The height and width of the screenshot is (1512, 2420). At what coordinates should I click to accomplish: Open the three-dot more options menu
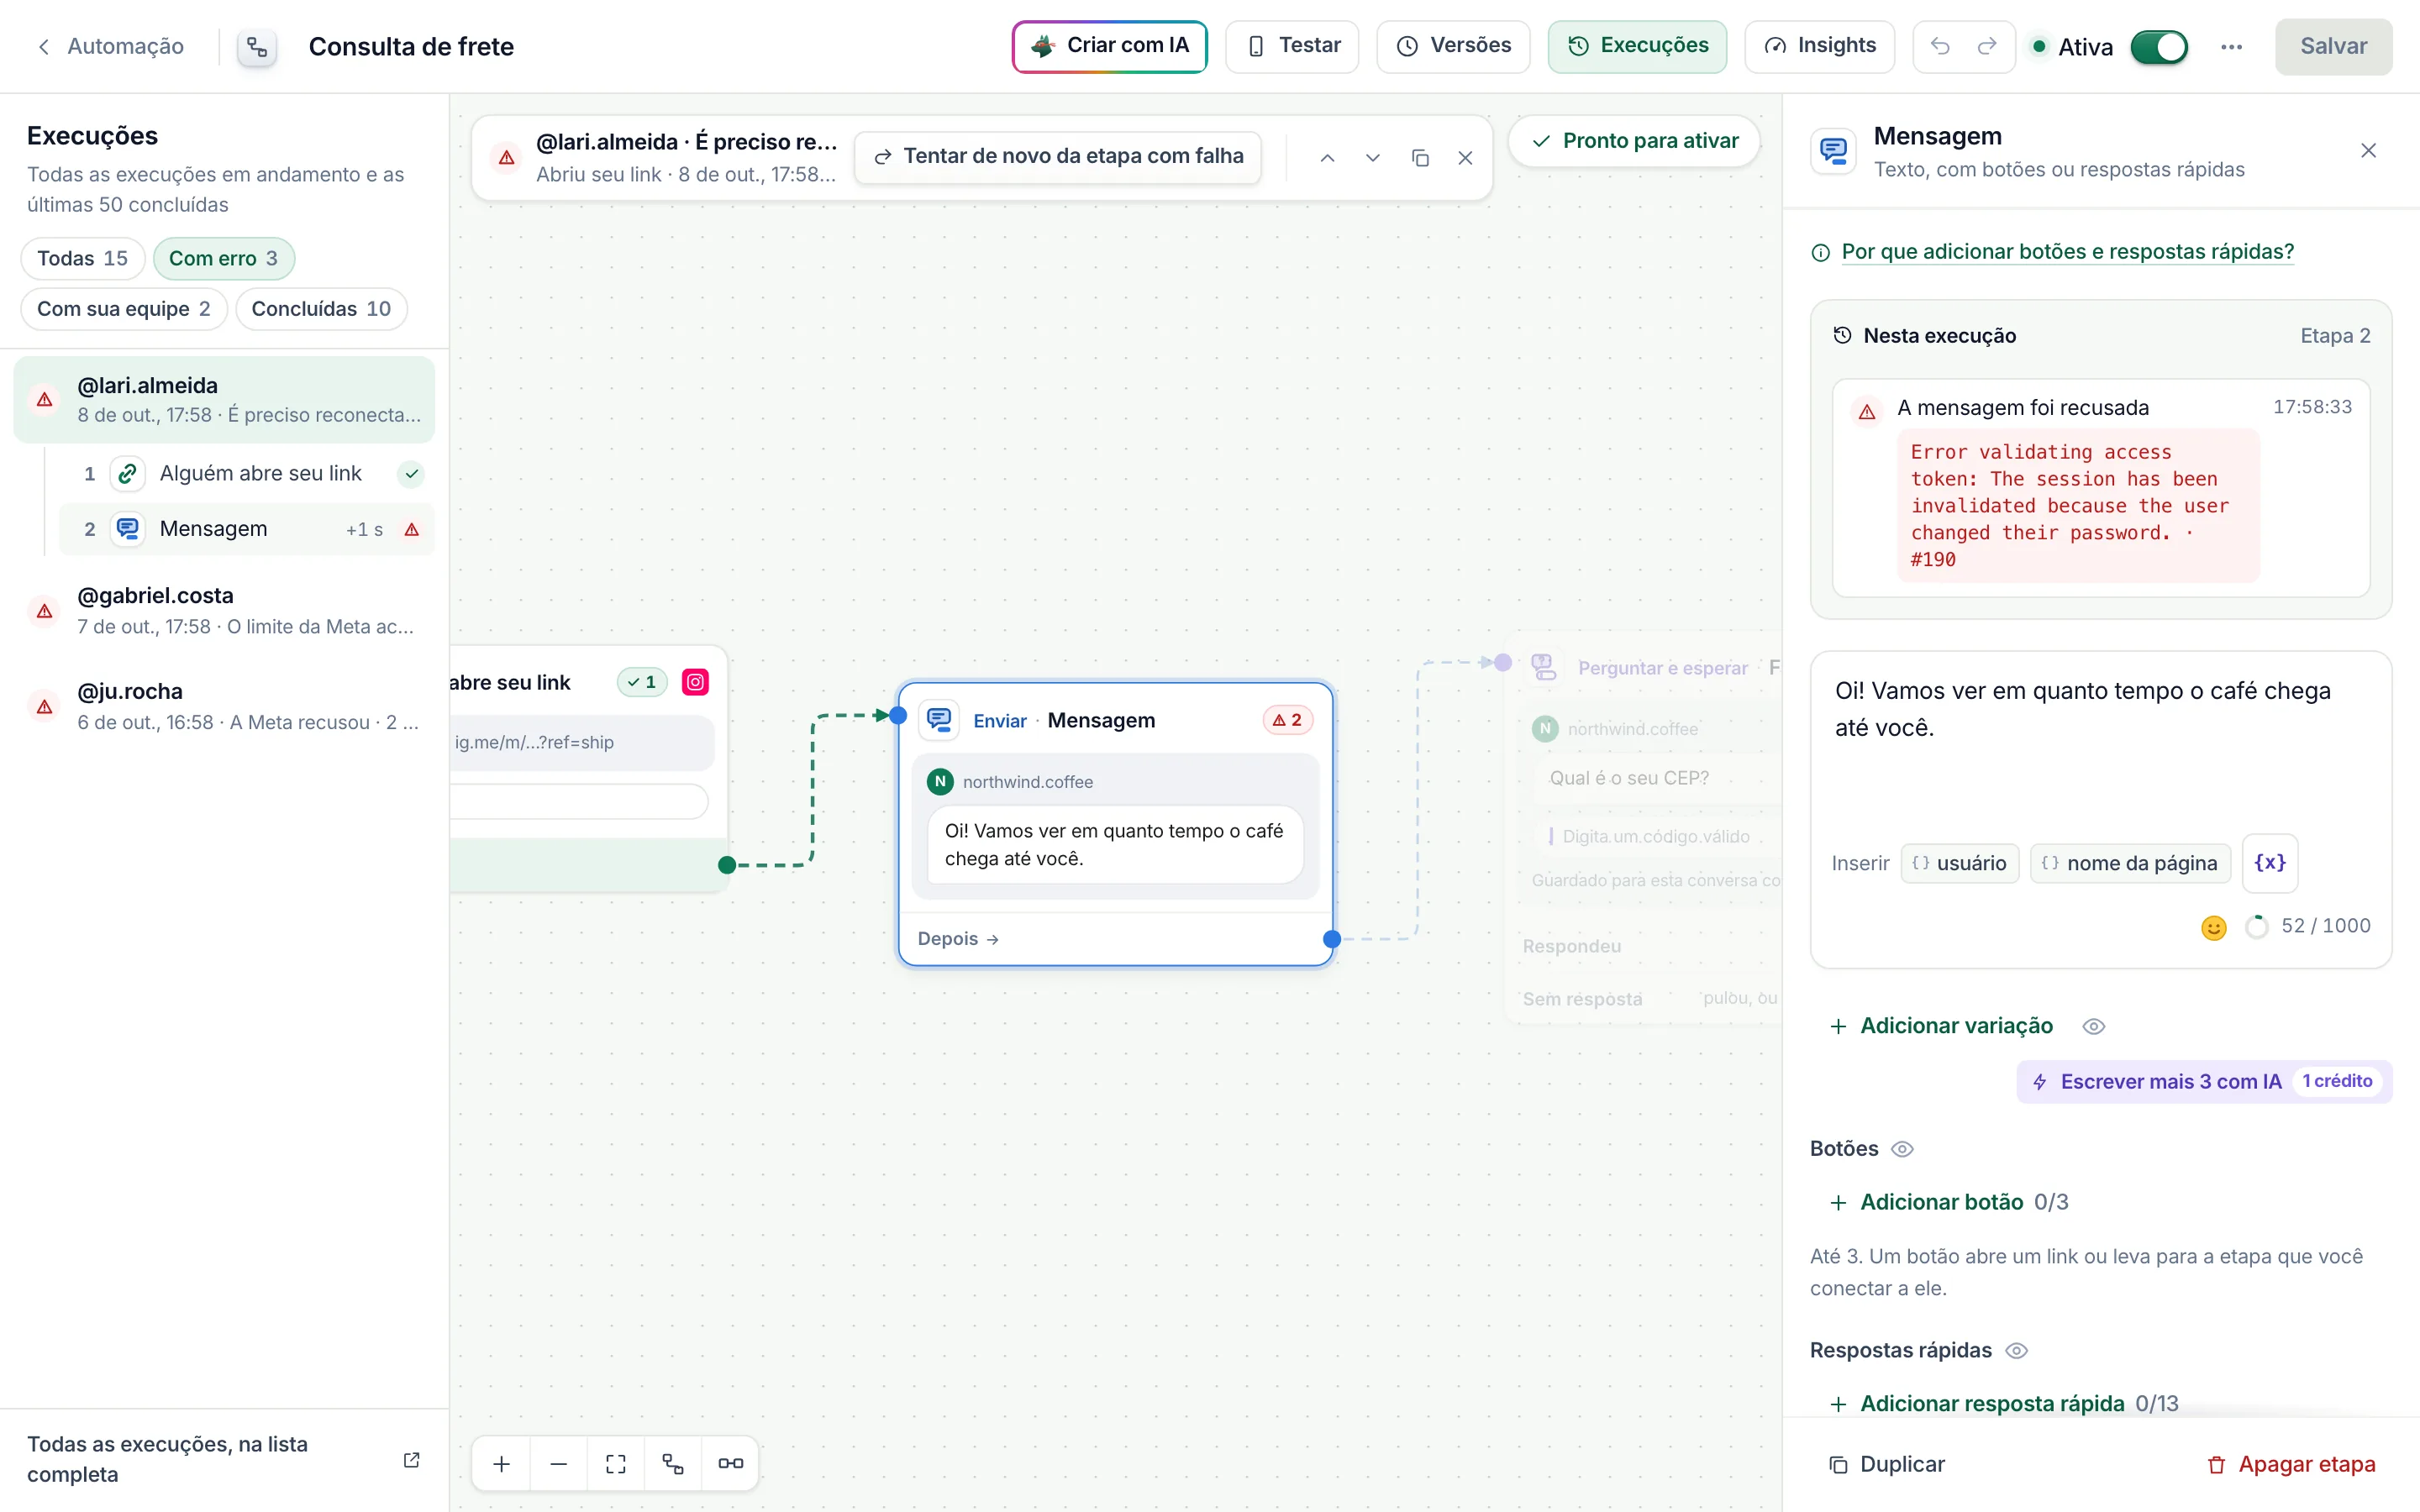[x=2231, y=47]
